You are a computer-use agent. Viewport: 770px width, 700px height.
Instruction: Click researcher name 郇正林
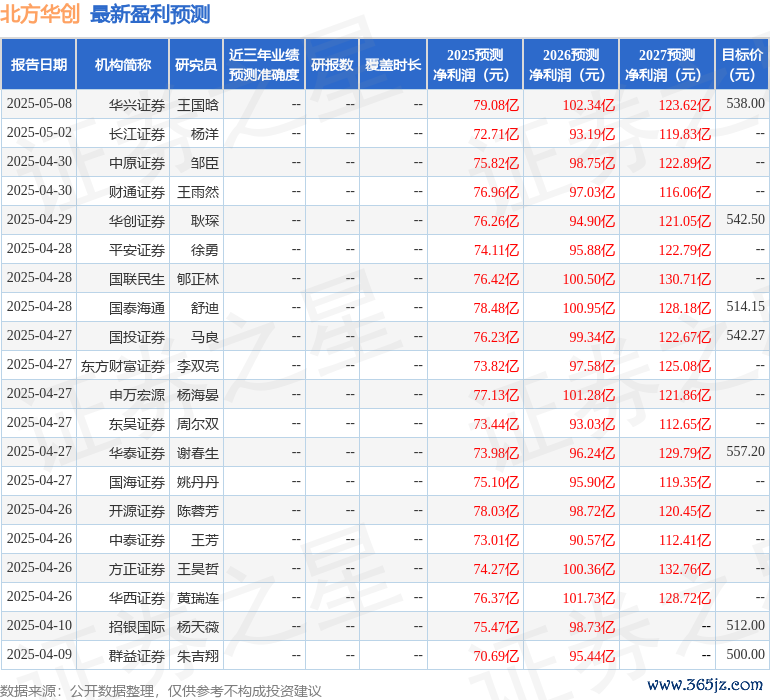pos(197,279)
